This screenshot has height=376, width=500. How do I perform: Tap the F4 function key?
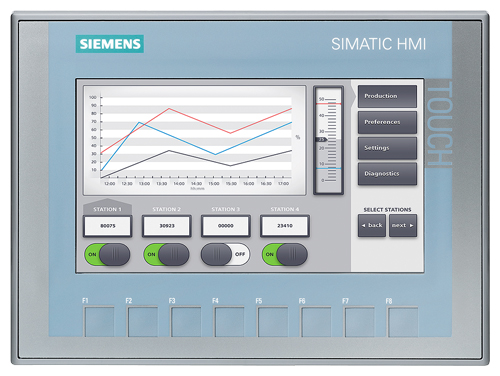pyautogui.click(x=229, y=321)
